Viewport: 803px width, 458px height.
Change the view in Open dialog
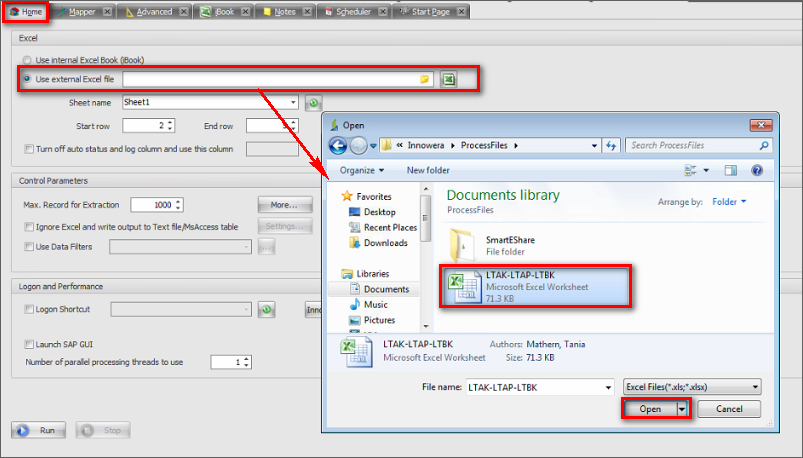pos(691,170)
